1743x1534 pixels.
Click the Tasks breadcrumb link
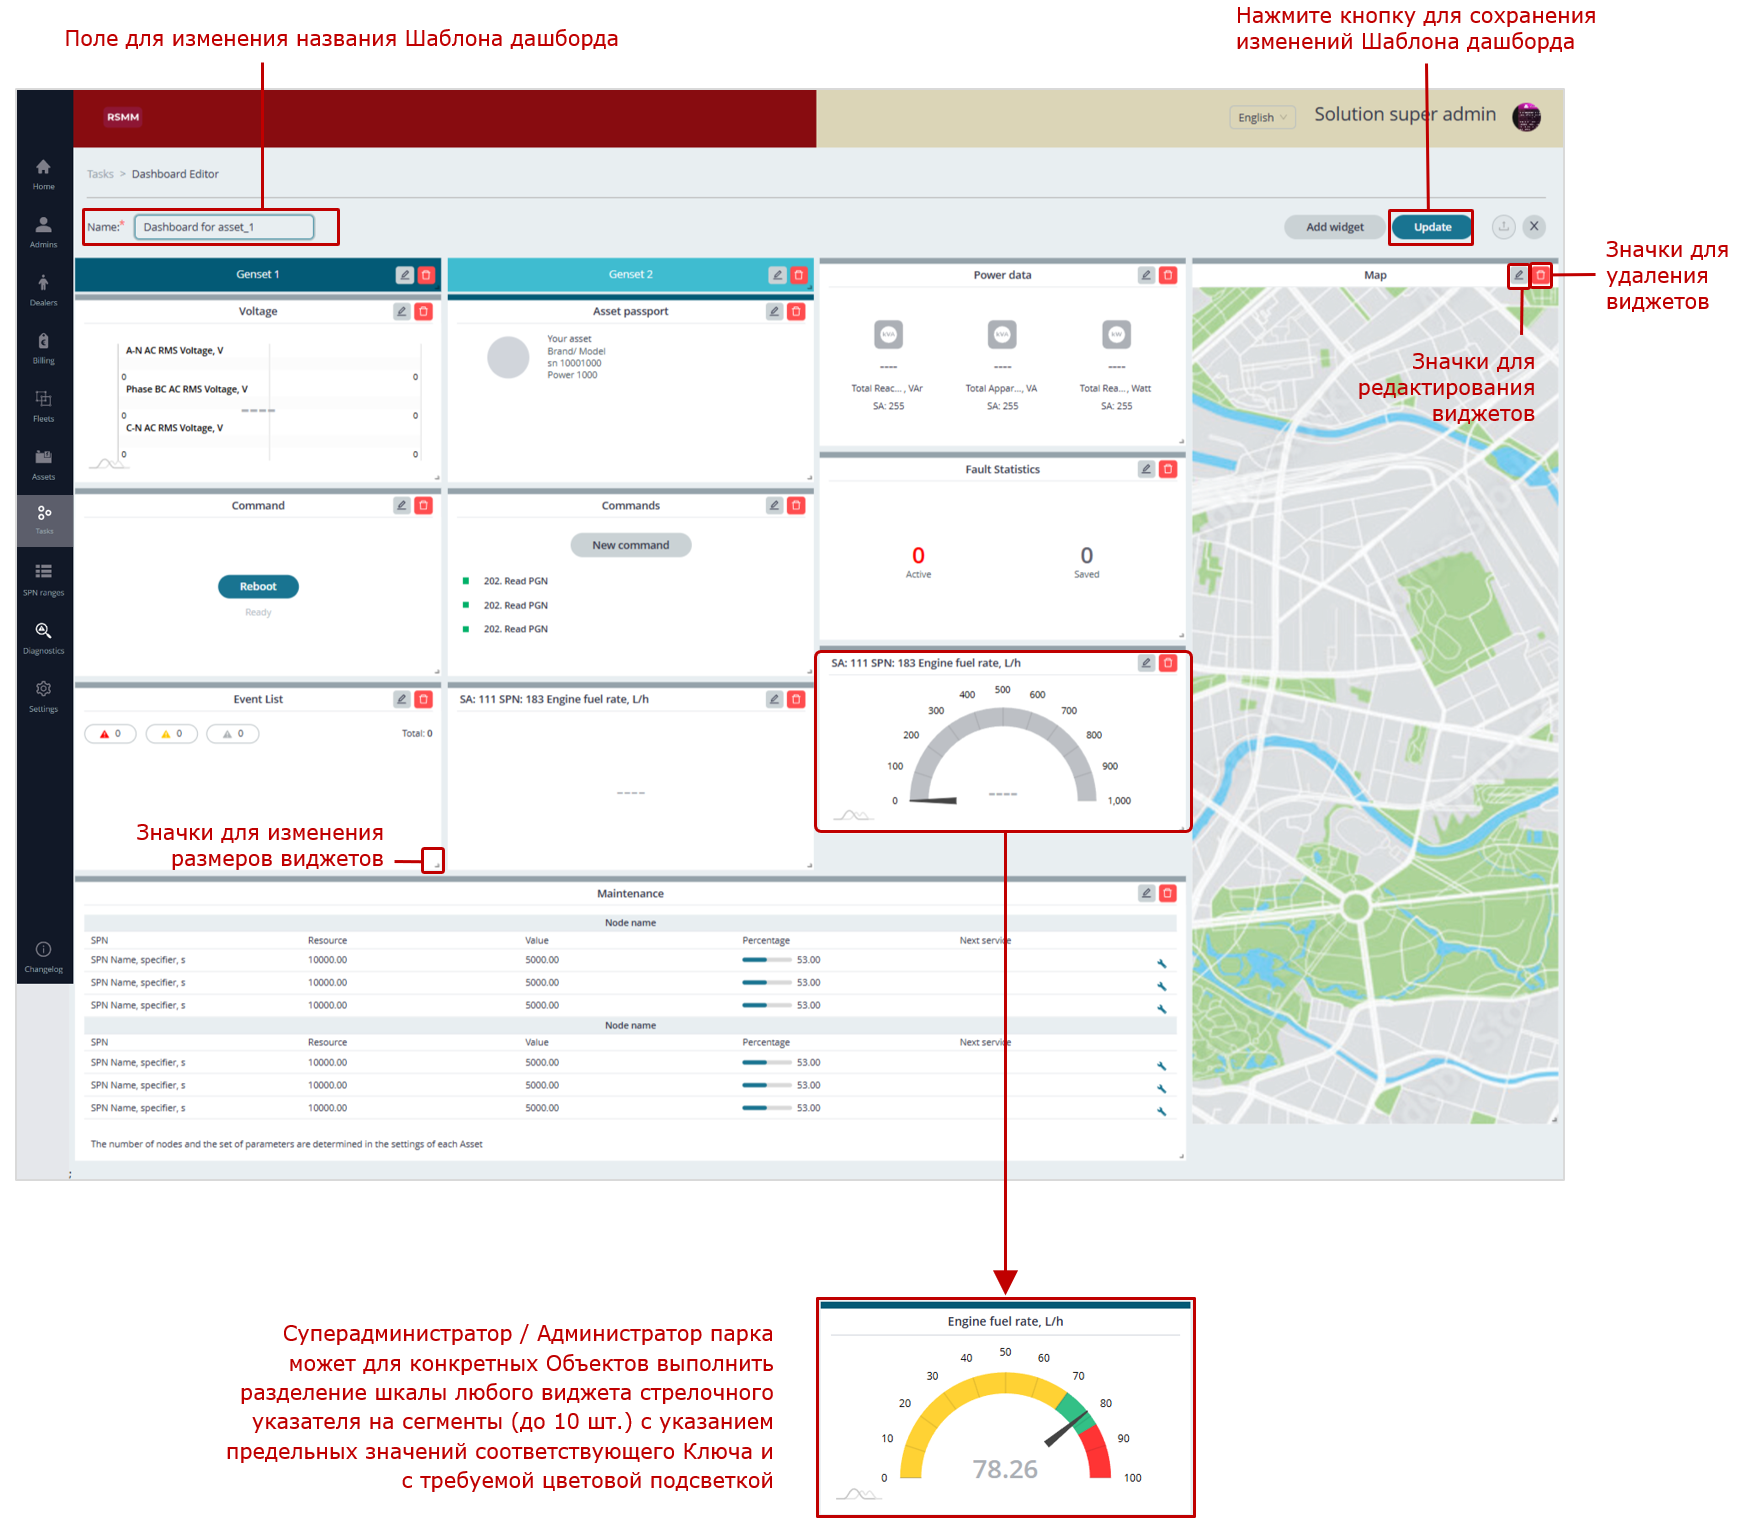pos(100,174)
